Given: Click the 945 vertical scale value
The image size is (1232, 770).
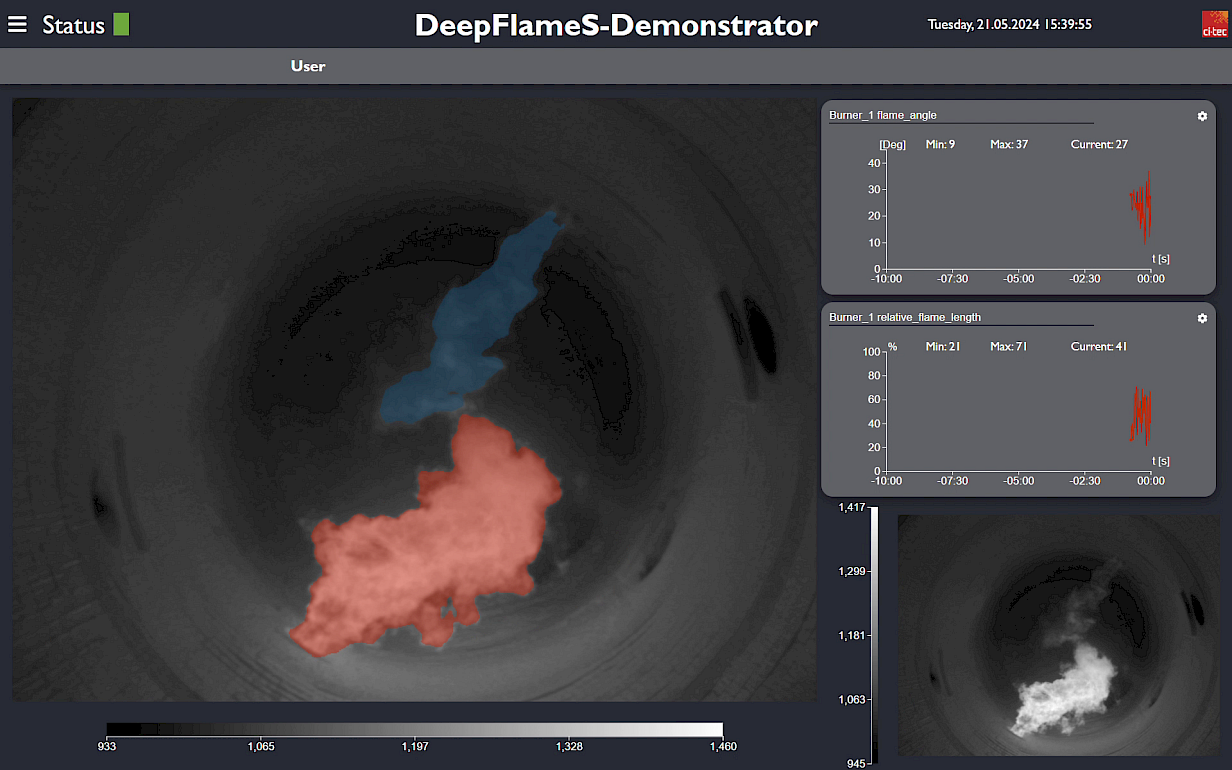Looking at the screenshot, I should (856, 764).
